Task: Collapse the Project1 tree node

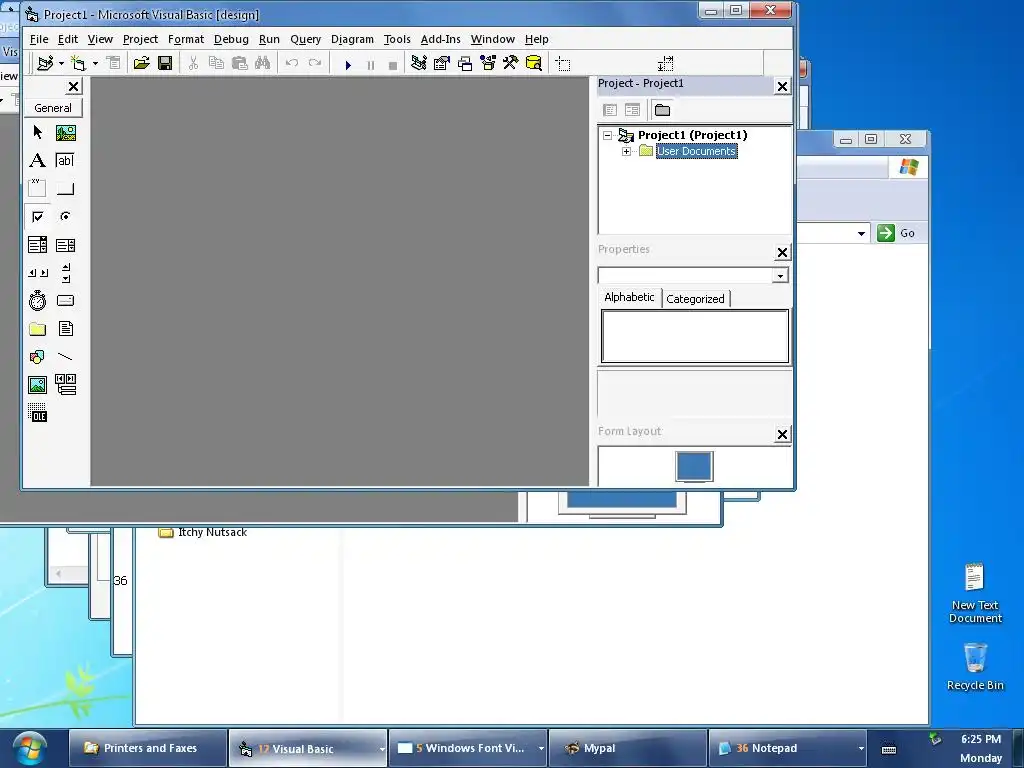Action: [x=607, y=135]
